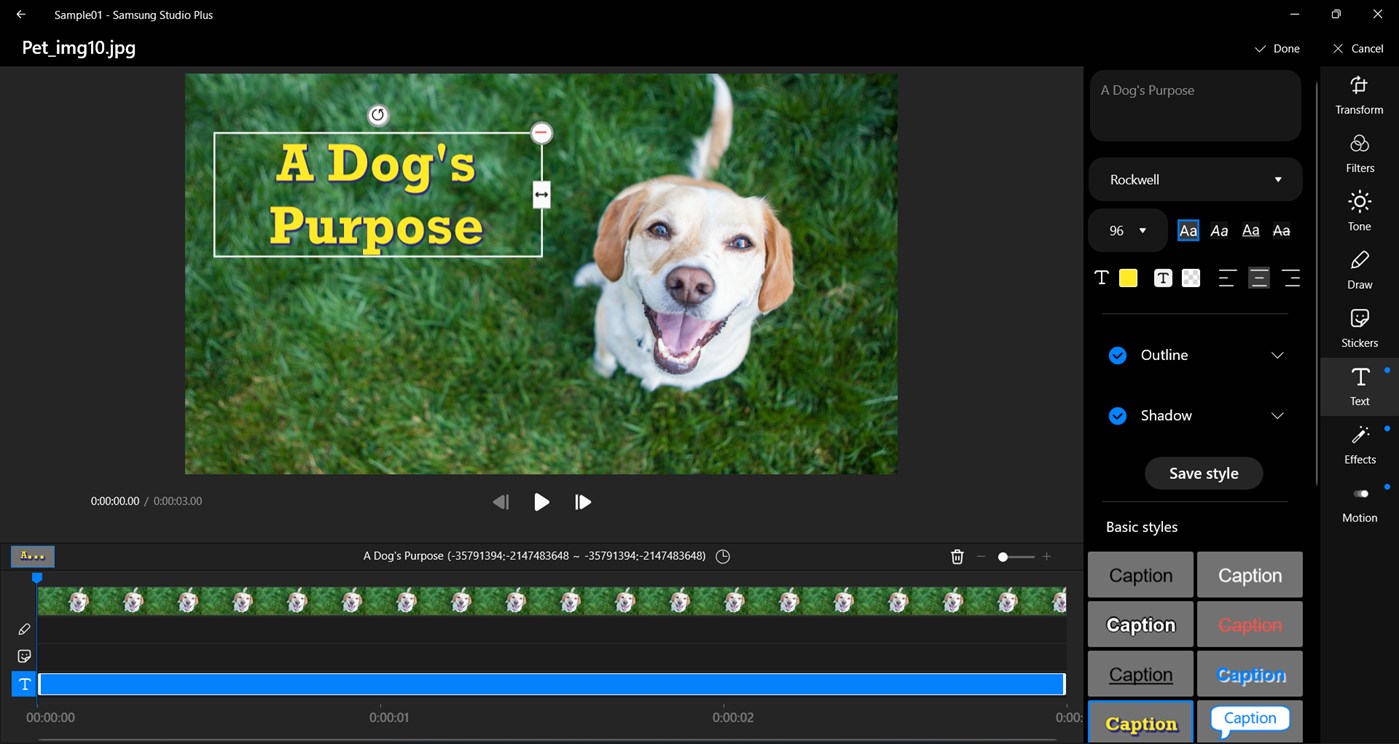1399x744 pixels.
Task: Click the 0:00:01 mark on the timeline ruler
Action: coord(389,717)
